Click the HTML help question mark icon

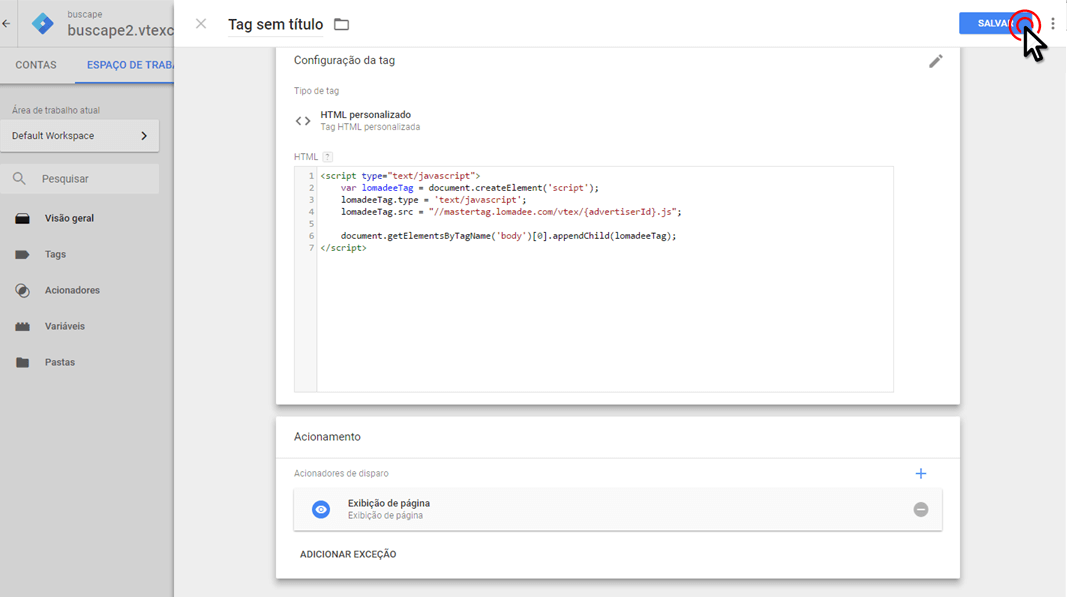(327, 157)
